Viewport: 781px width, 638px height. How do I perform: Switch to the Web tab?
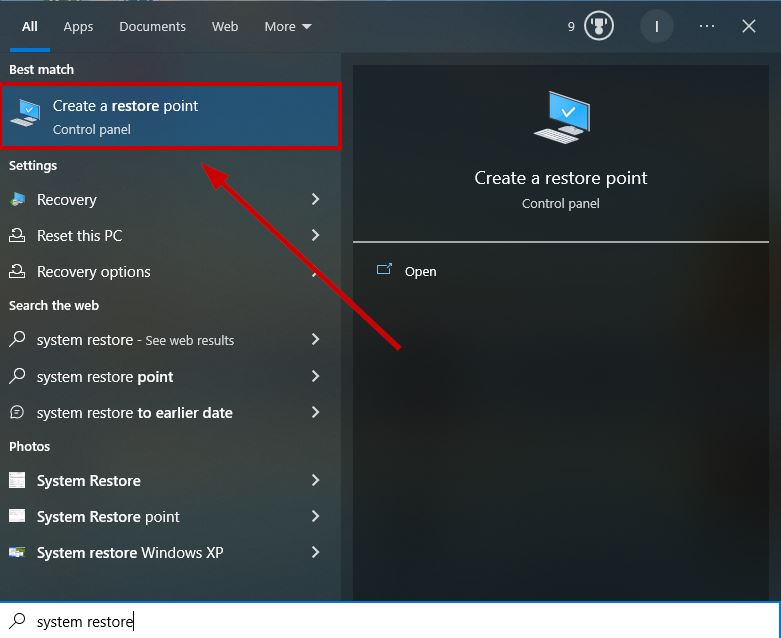tap(225, 26)
